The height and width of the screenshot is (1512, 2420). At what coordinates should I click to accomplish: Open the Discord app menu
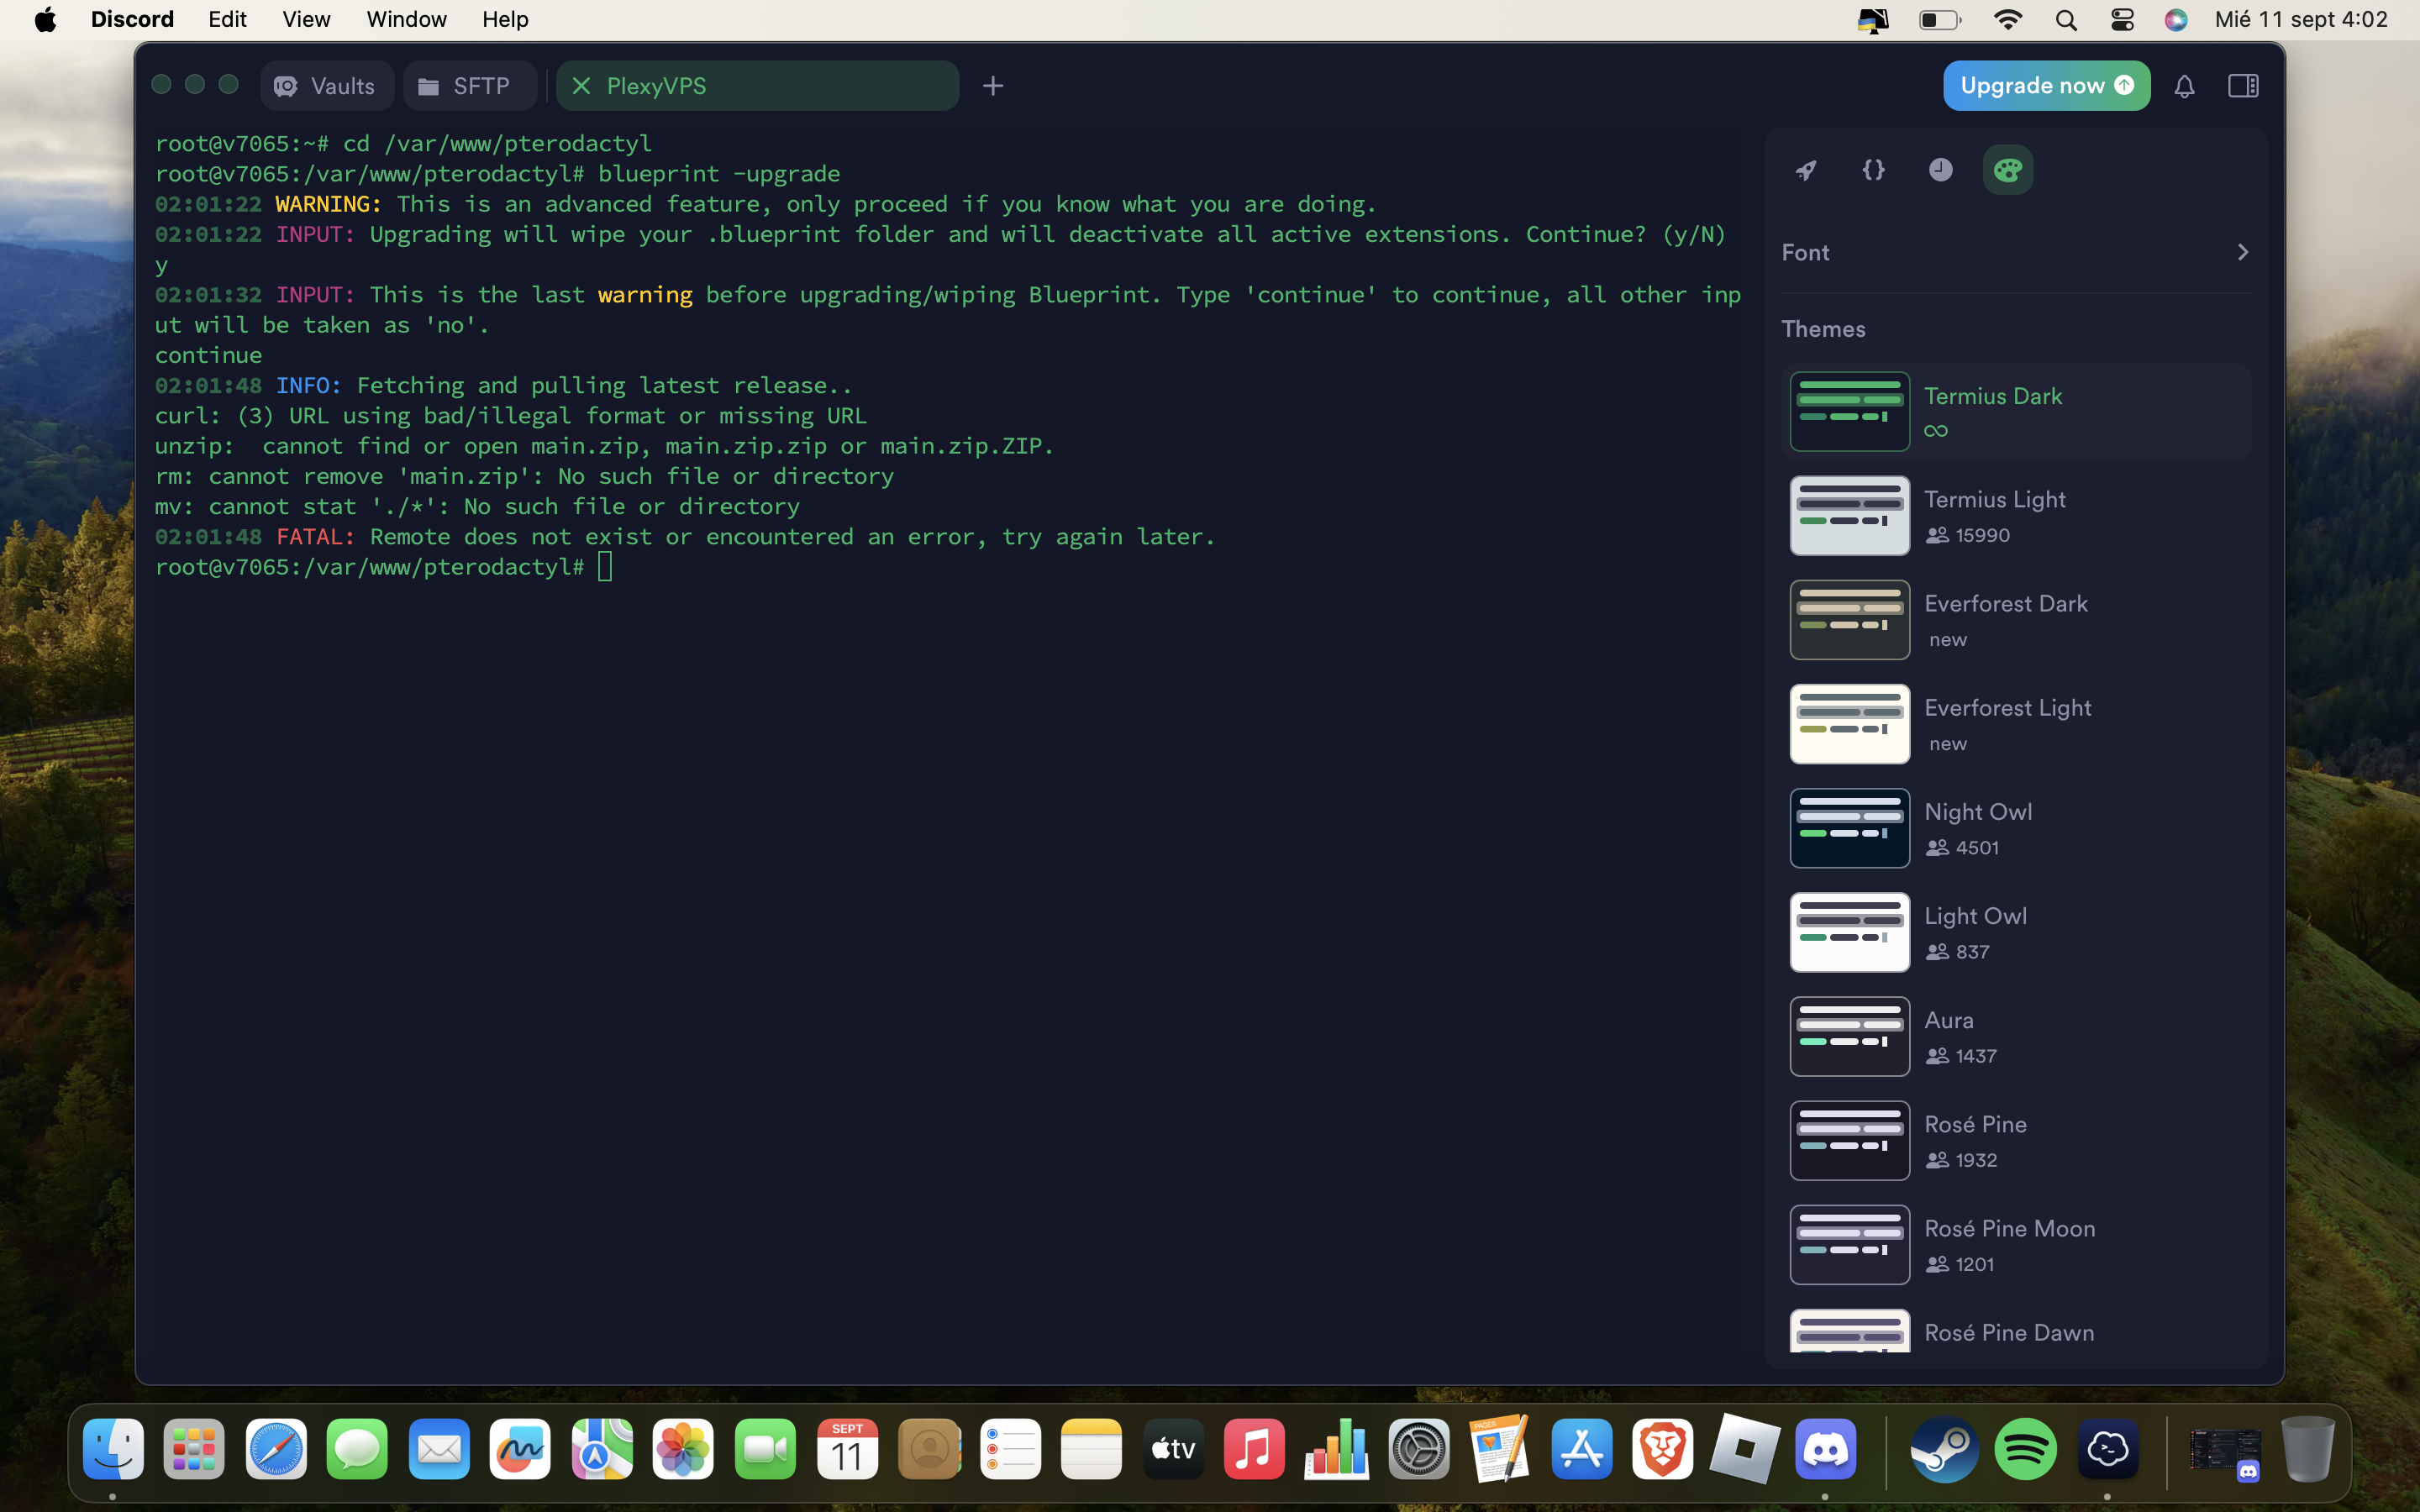click(x=132, y=19)
